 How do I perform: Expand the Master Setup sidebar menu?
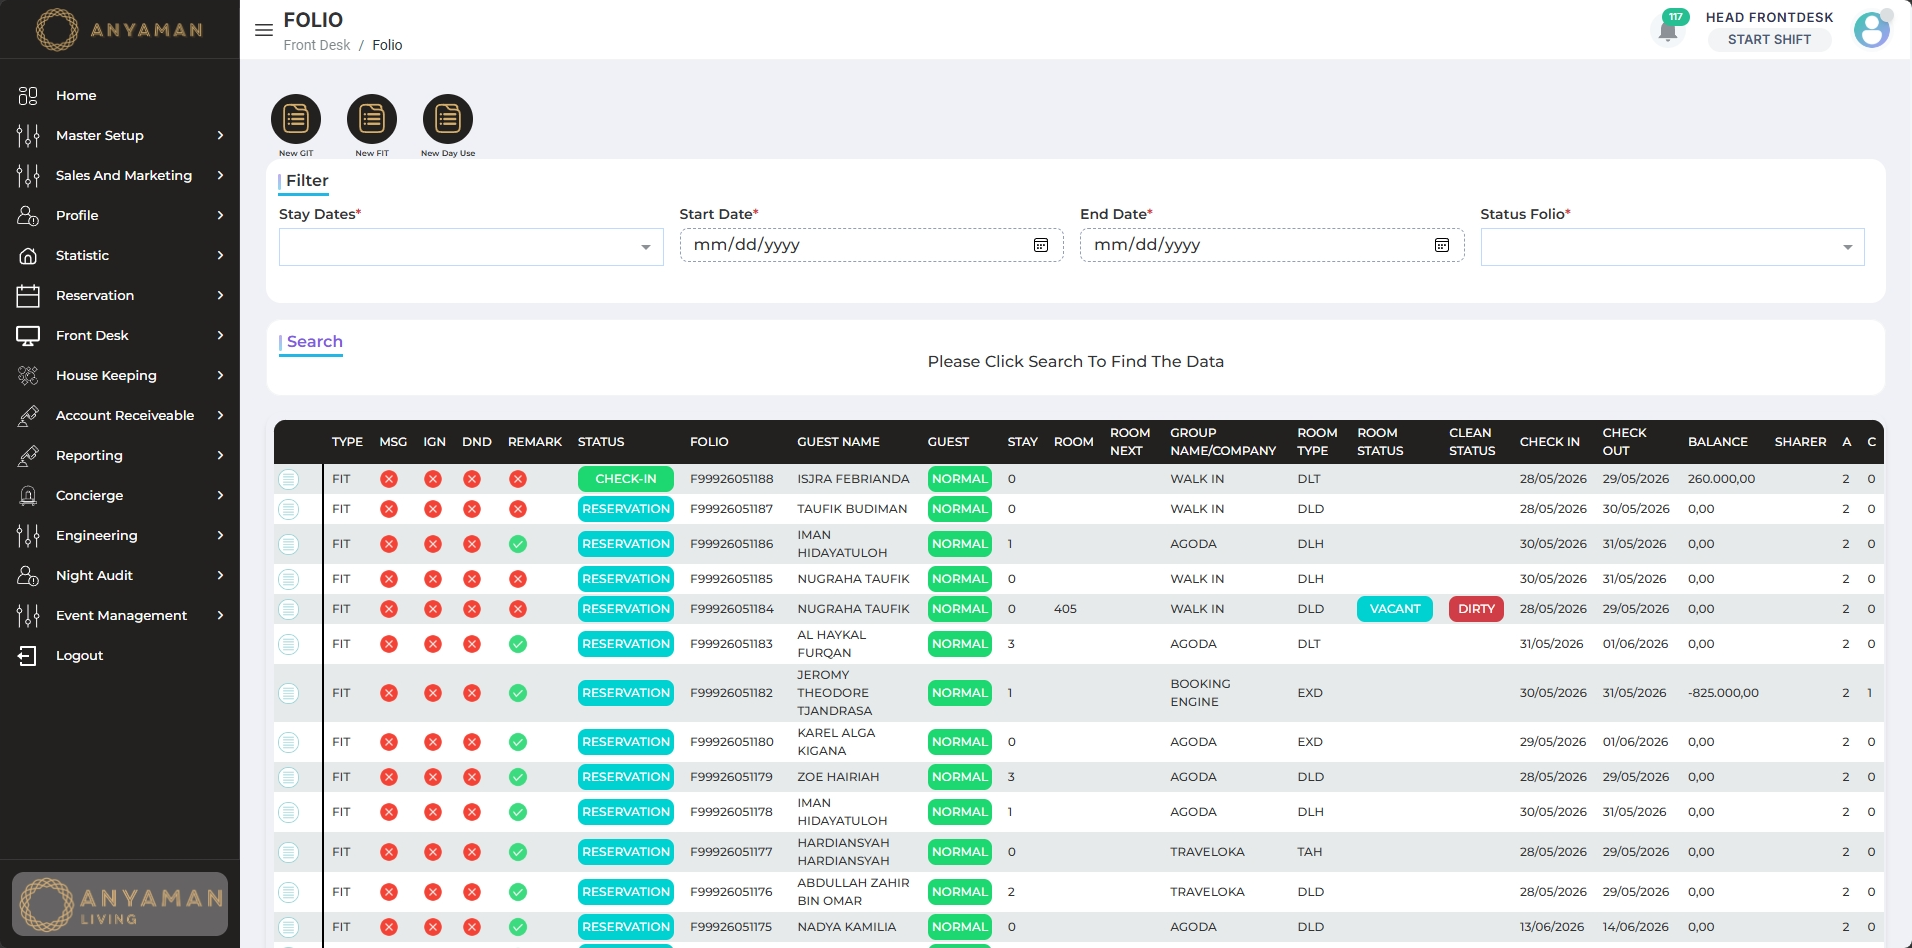pos(120,135)
